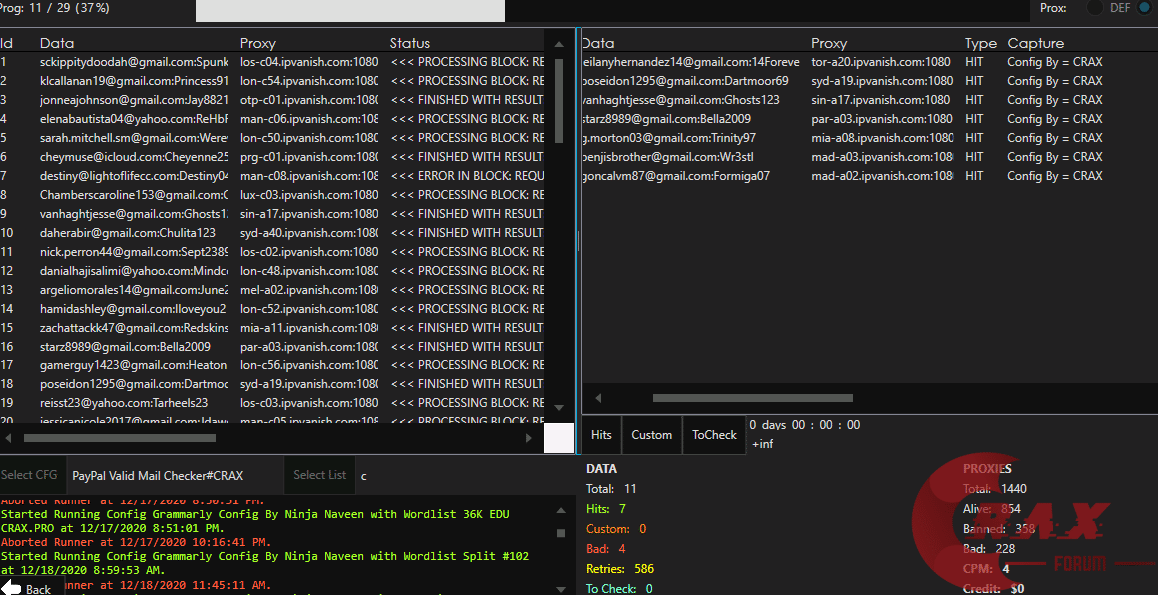Image resolution: width=1158 pixels, height=595 pixels.
Task: Show the ToCheck tab
Action: (714, 435)
